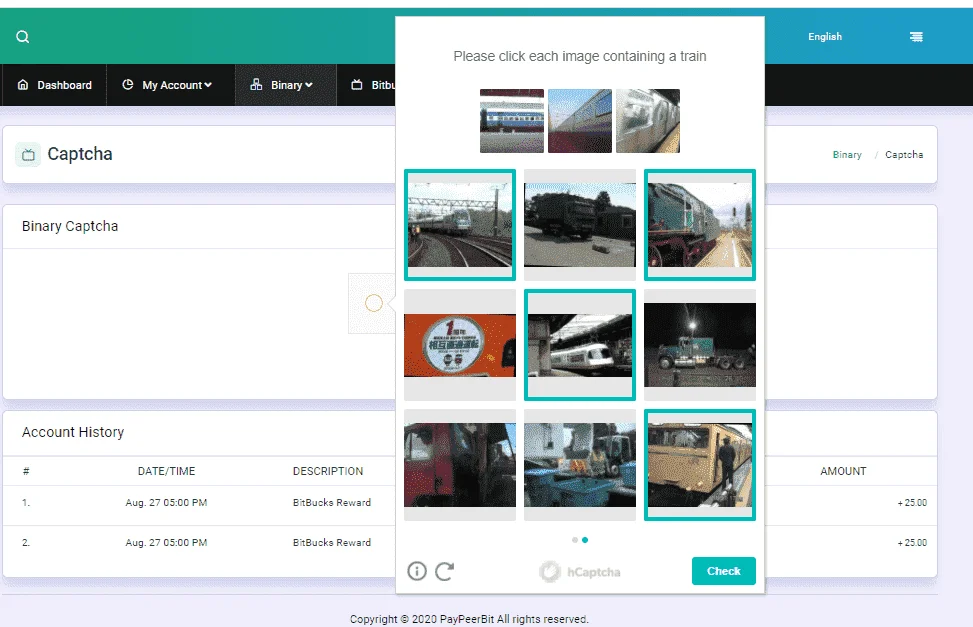
Task: Click the DESCRIPTION column header
Action: pyautogui.click(x=328, y=471)
